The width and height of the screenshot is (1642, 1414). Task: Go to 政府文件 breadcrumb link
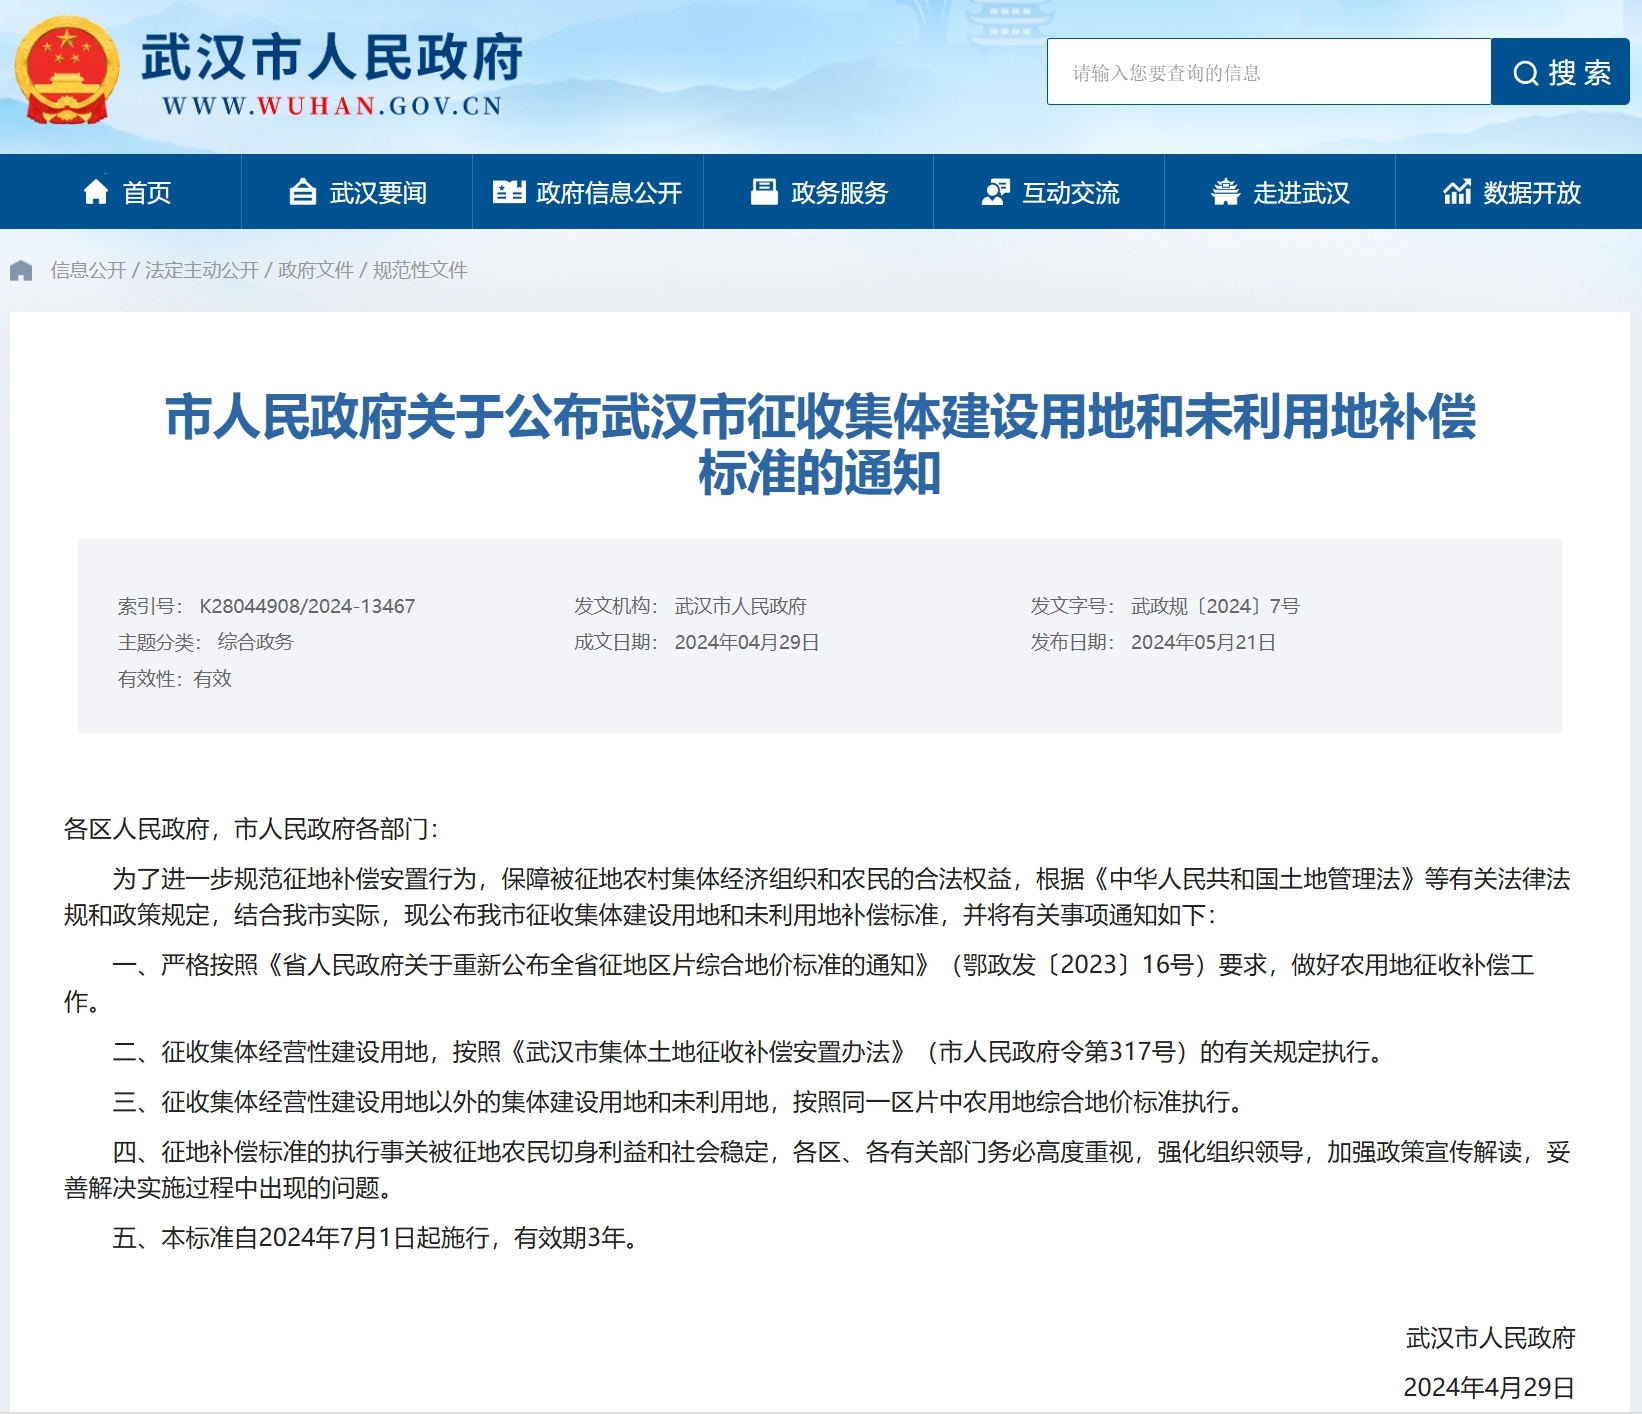coord(316,270)
